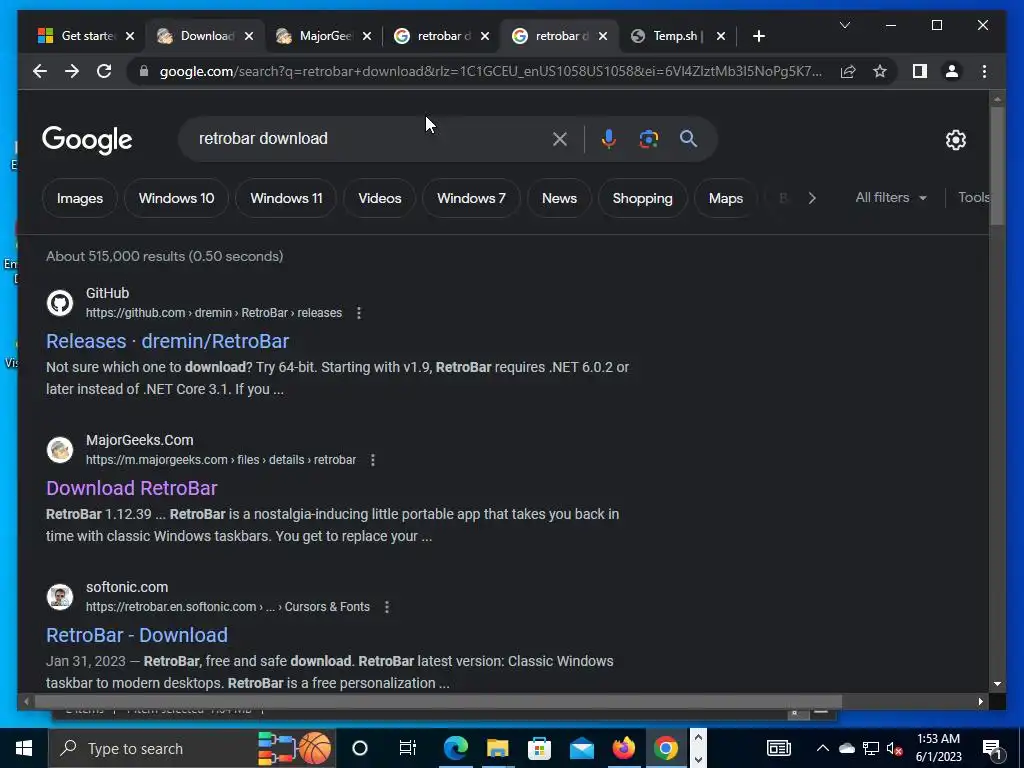The width and height of the screenshot is (1024, 768).
Task: Go to Google homepage logo
Action: (x=87, y=140)
